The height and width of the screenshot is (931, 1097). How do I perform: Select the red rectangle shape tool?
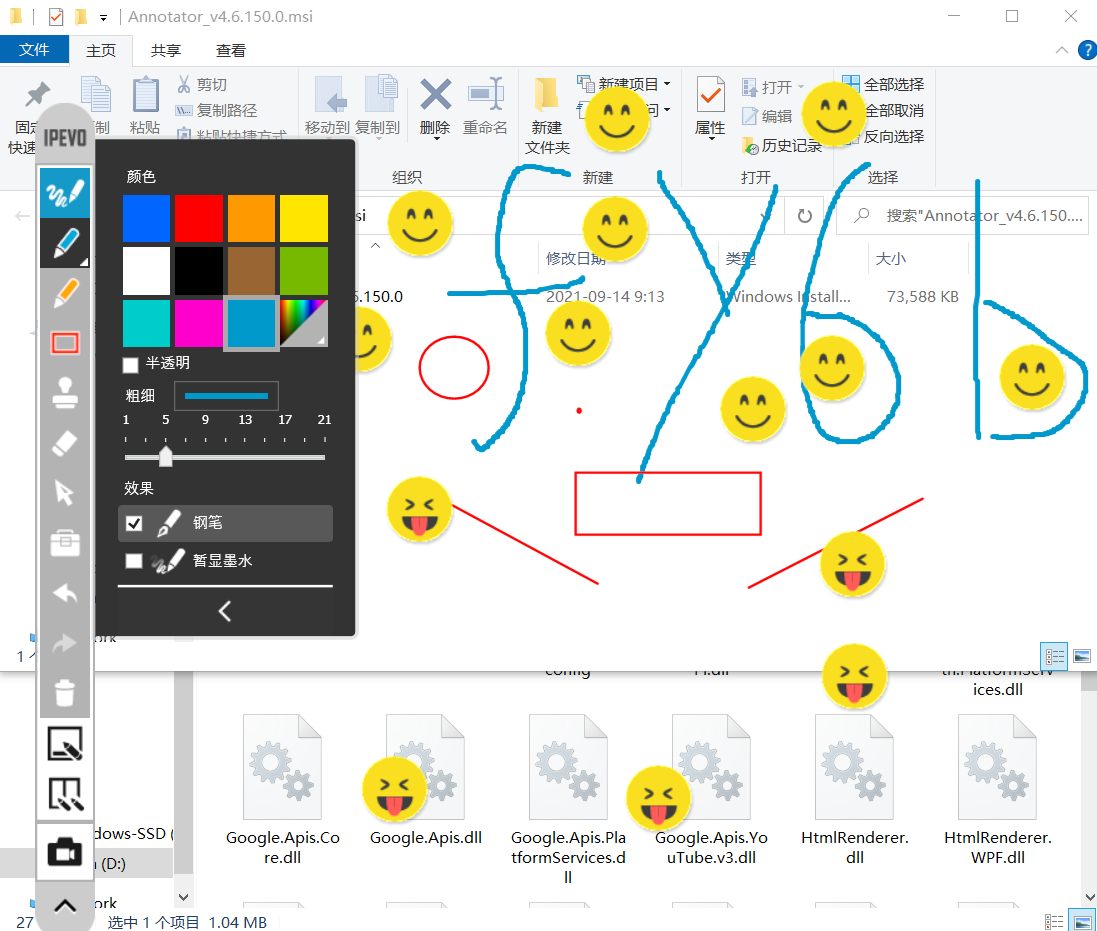[x=65, y=343]
